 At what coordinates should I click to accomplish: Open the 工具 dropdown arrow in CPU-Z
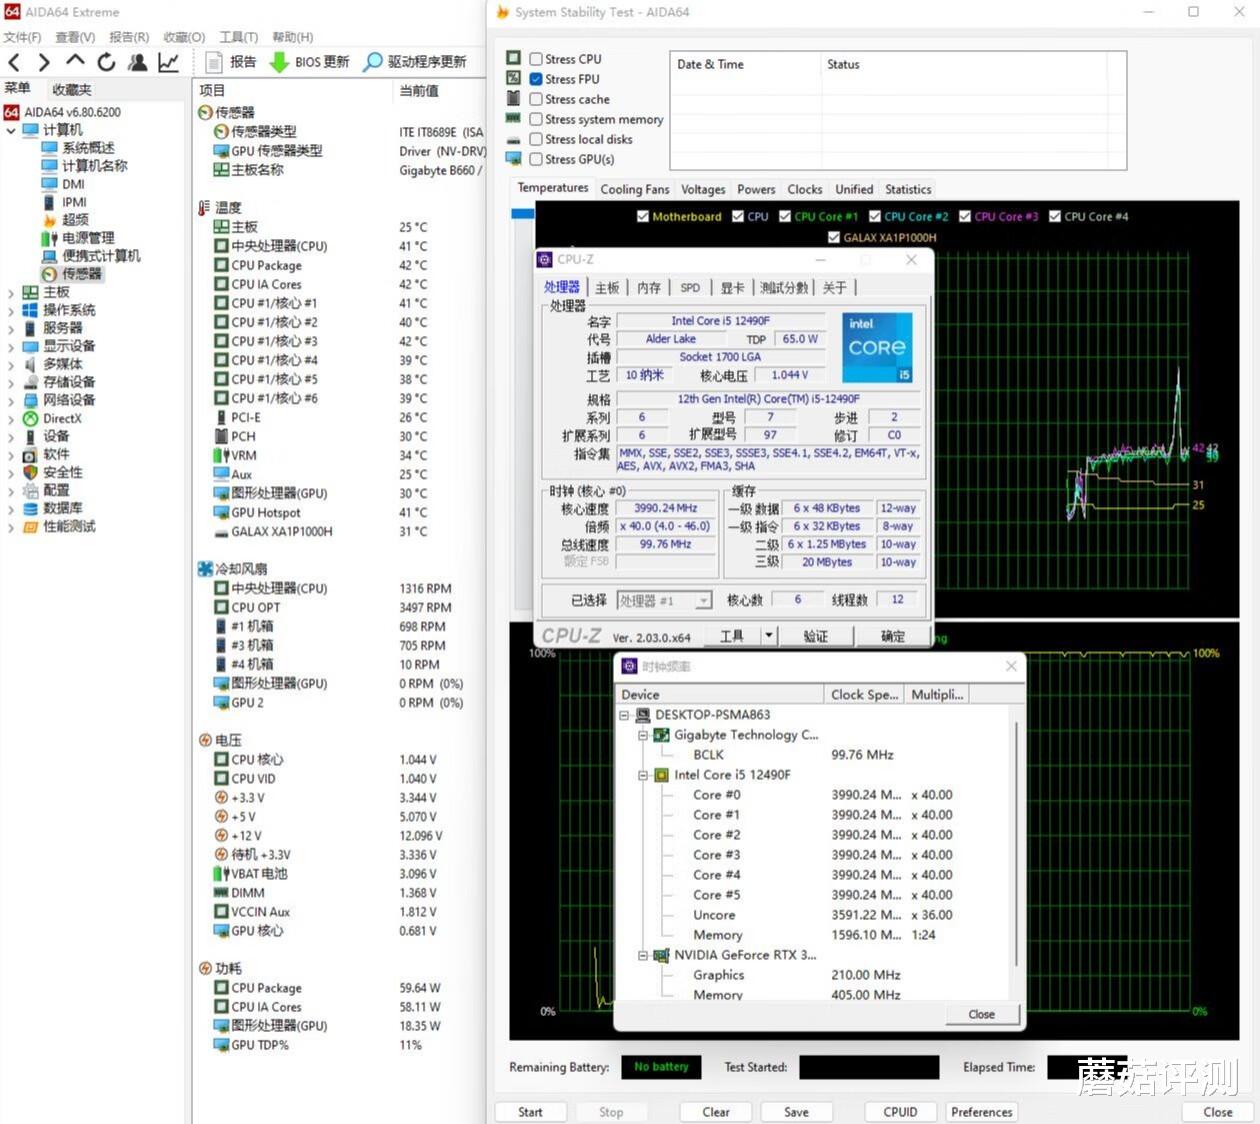[x=768, y=635]
